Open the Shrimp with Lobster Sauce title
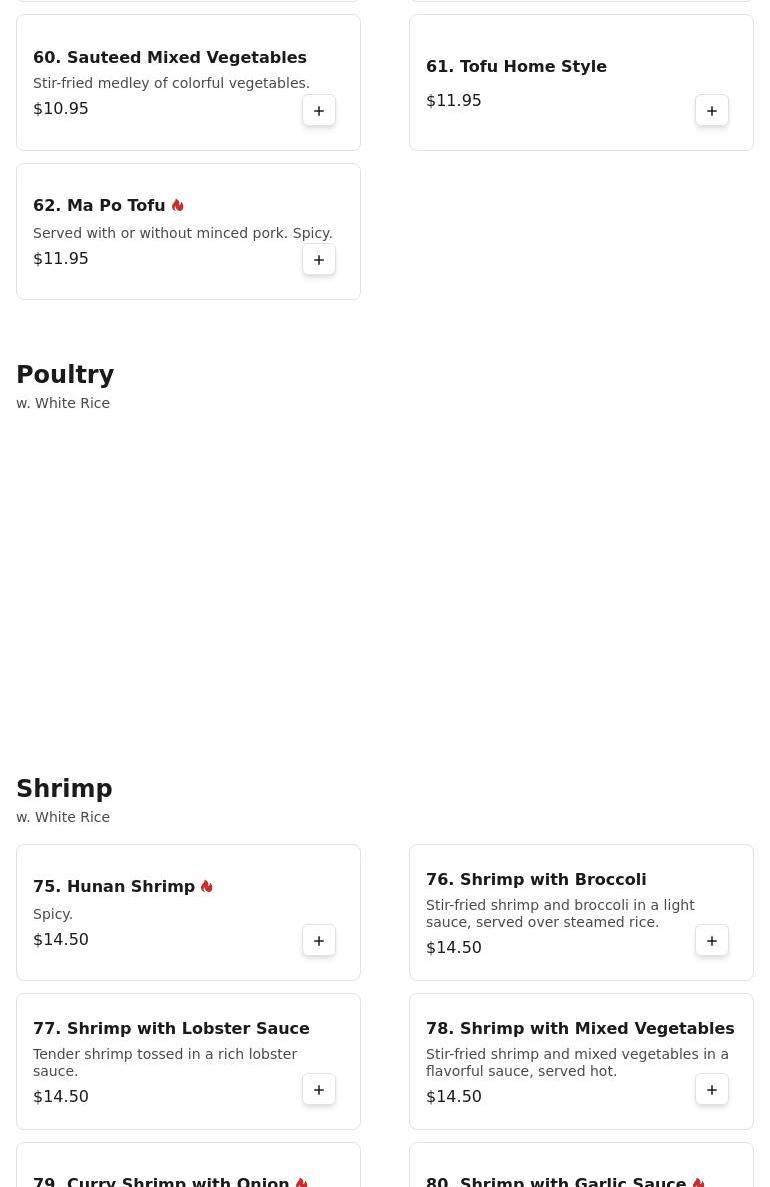This screenshot has height=1187, width=770. point(171,1029)
